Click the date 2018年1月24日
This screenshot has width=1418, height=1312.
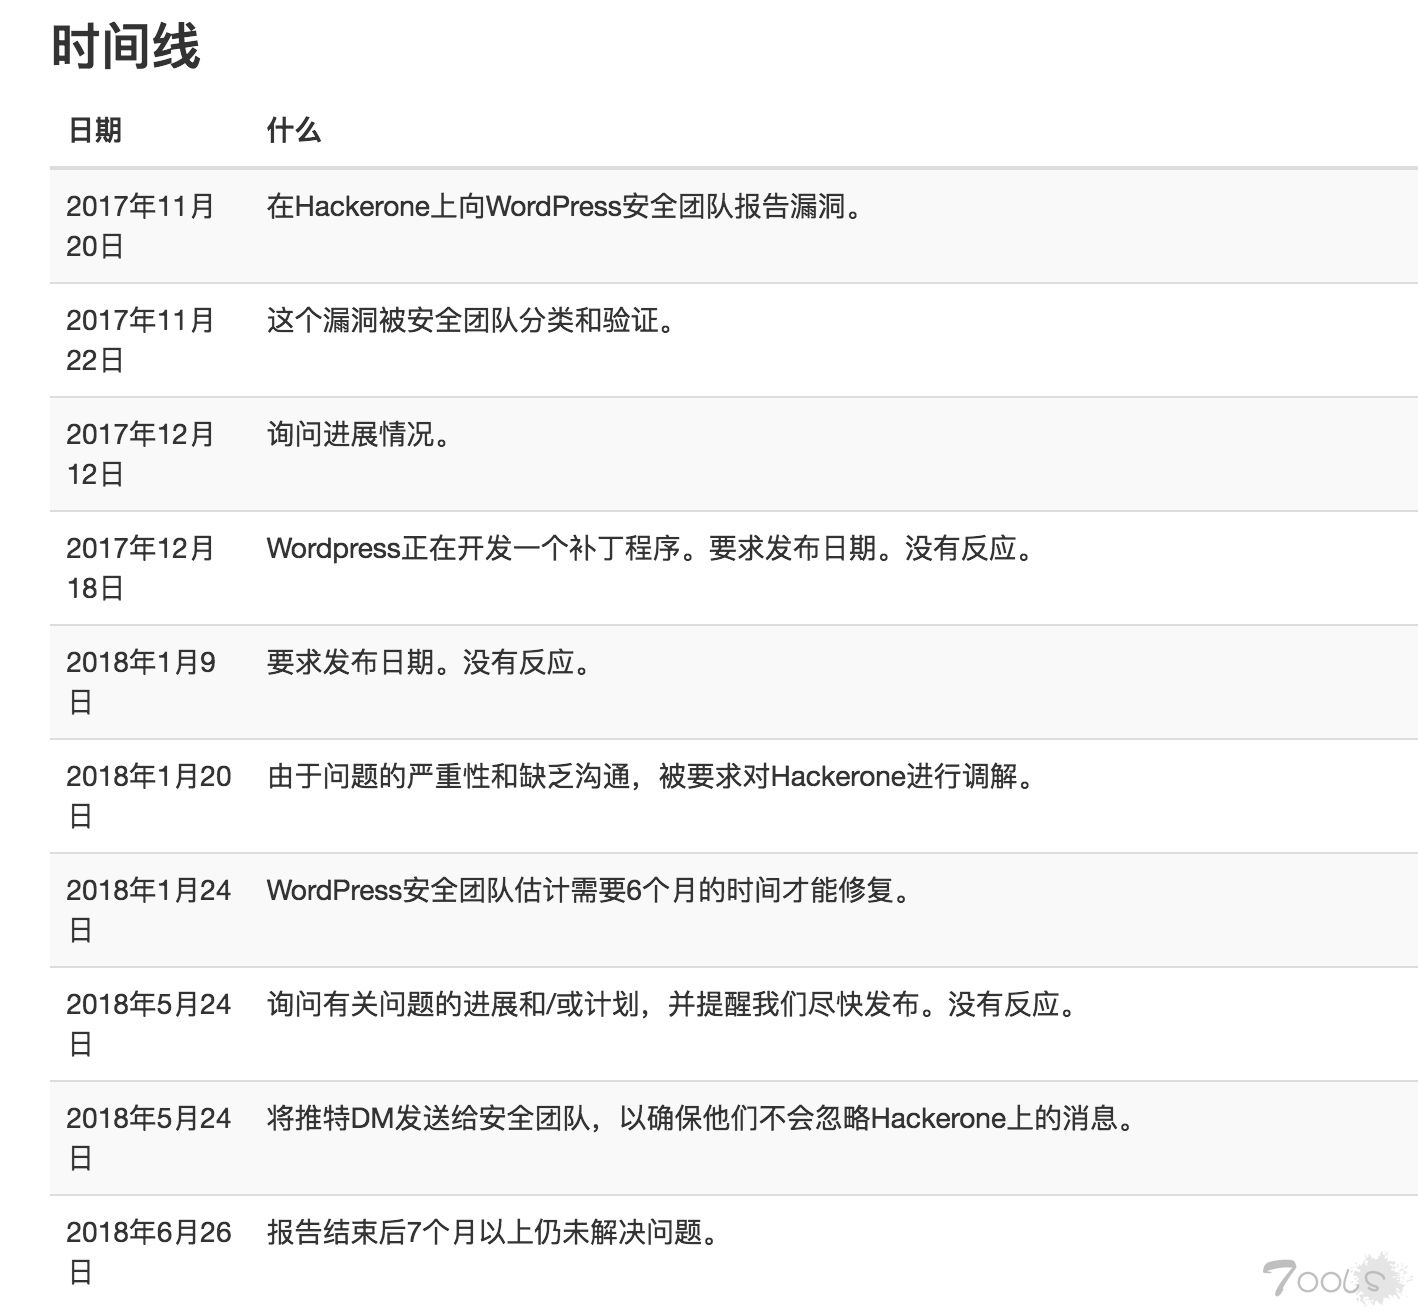149,910
